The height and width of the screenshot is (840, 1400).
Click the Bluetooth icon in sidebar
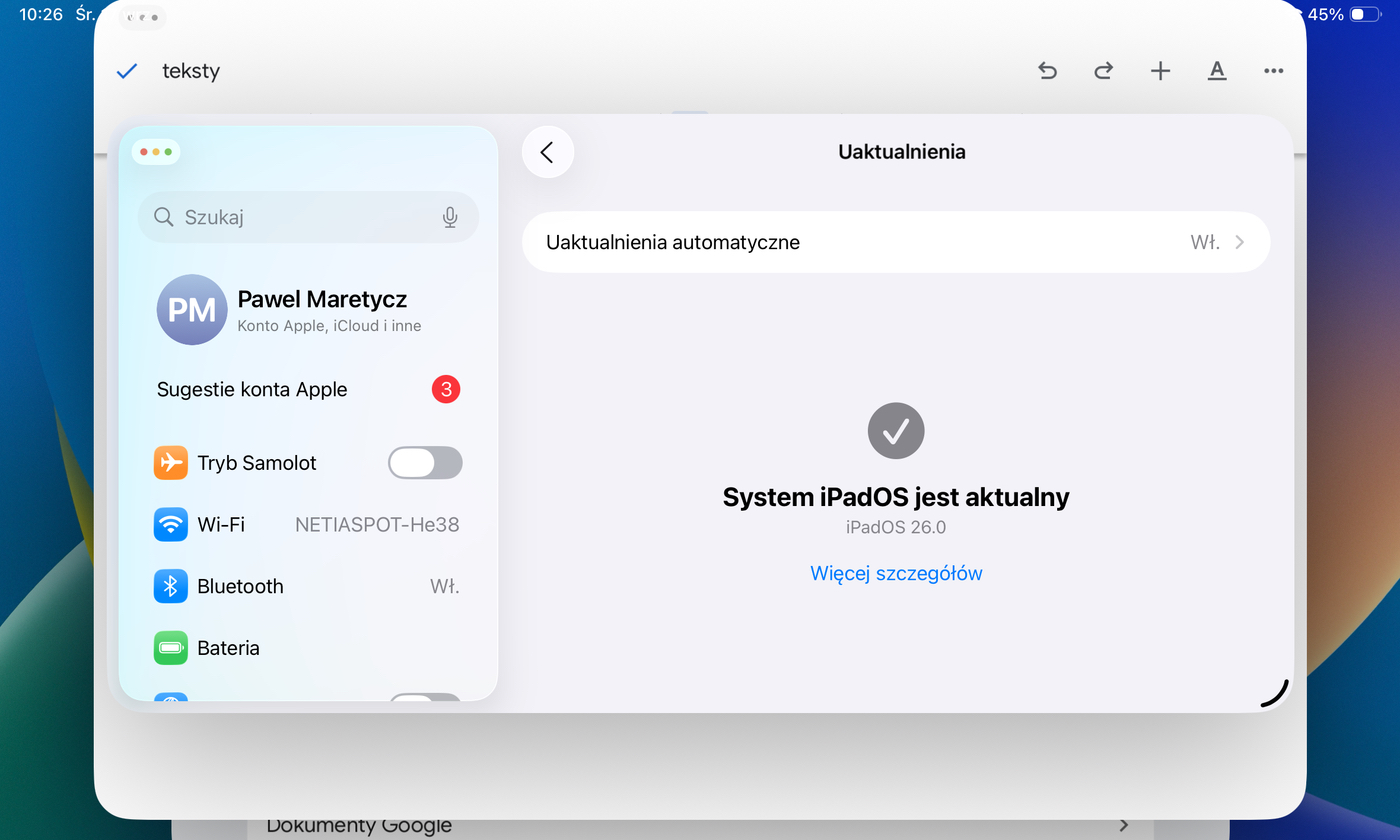tap(170, 586)
